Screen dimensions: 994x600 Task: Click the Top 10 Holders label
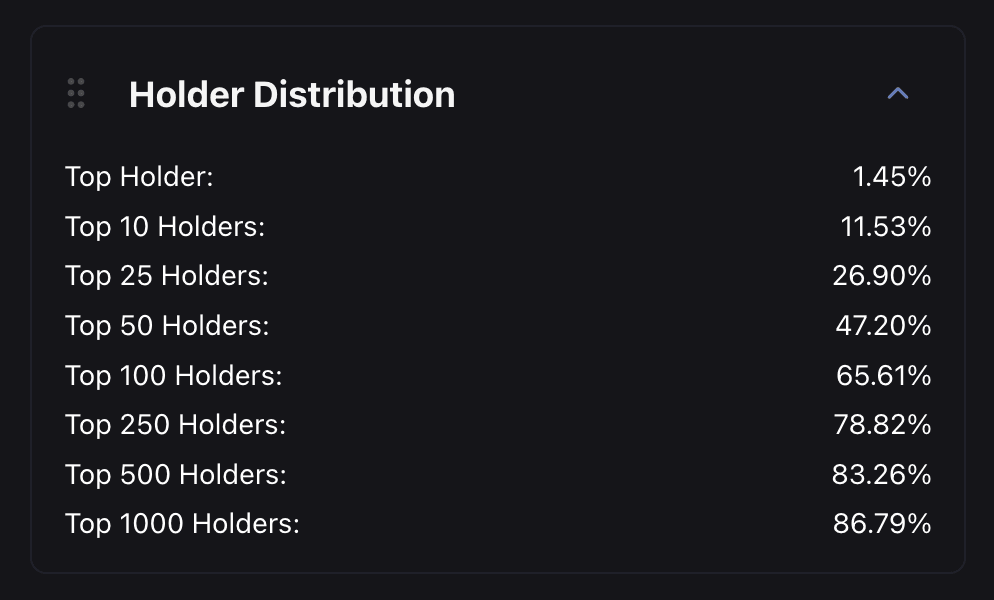coord(165,226)
